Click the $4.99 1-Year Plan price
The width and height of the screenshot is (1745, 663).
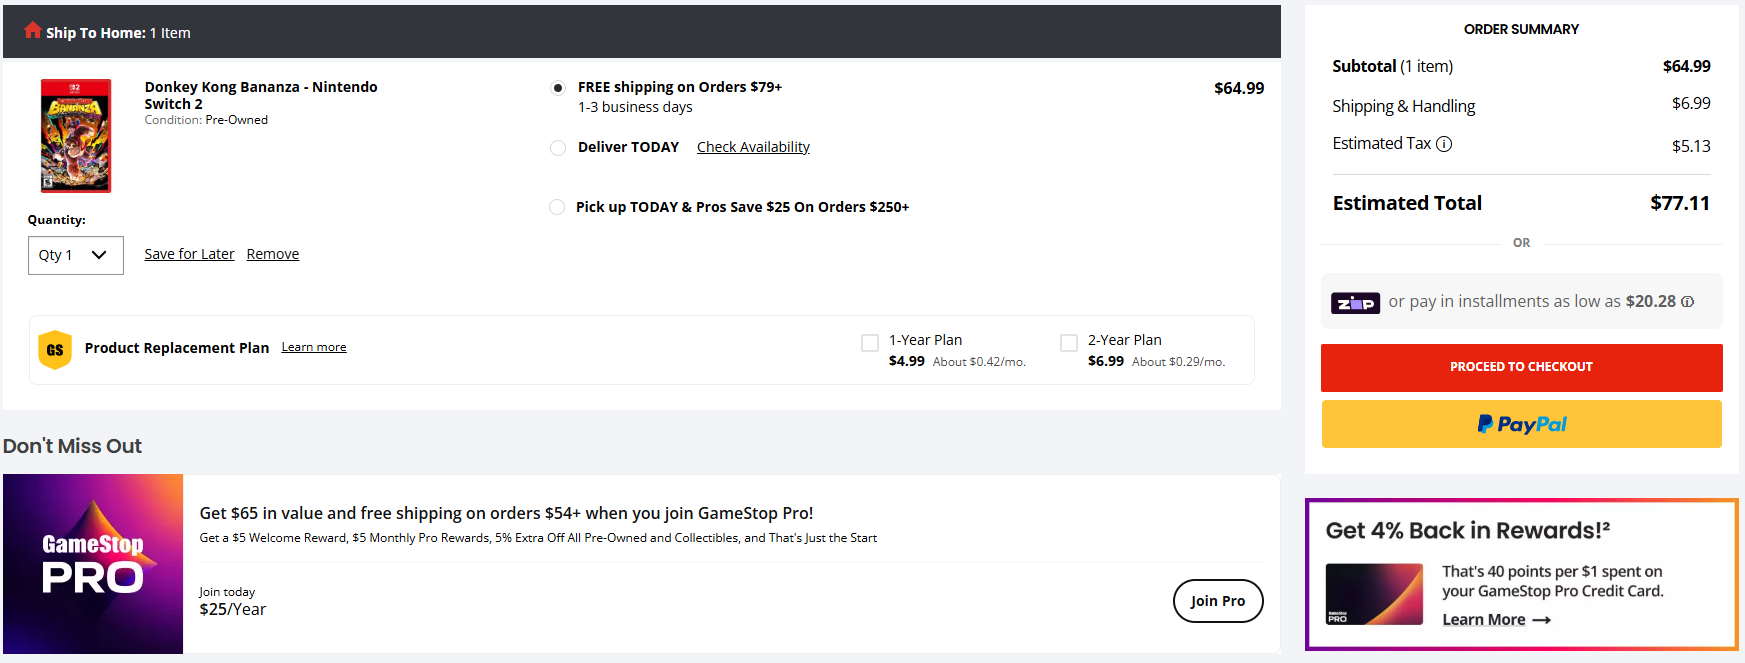(x=907, y=361)
